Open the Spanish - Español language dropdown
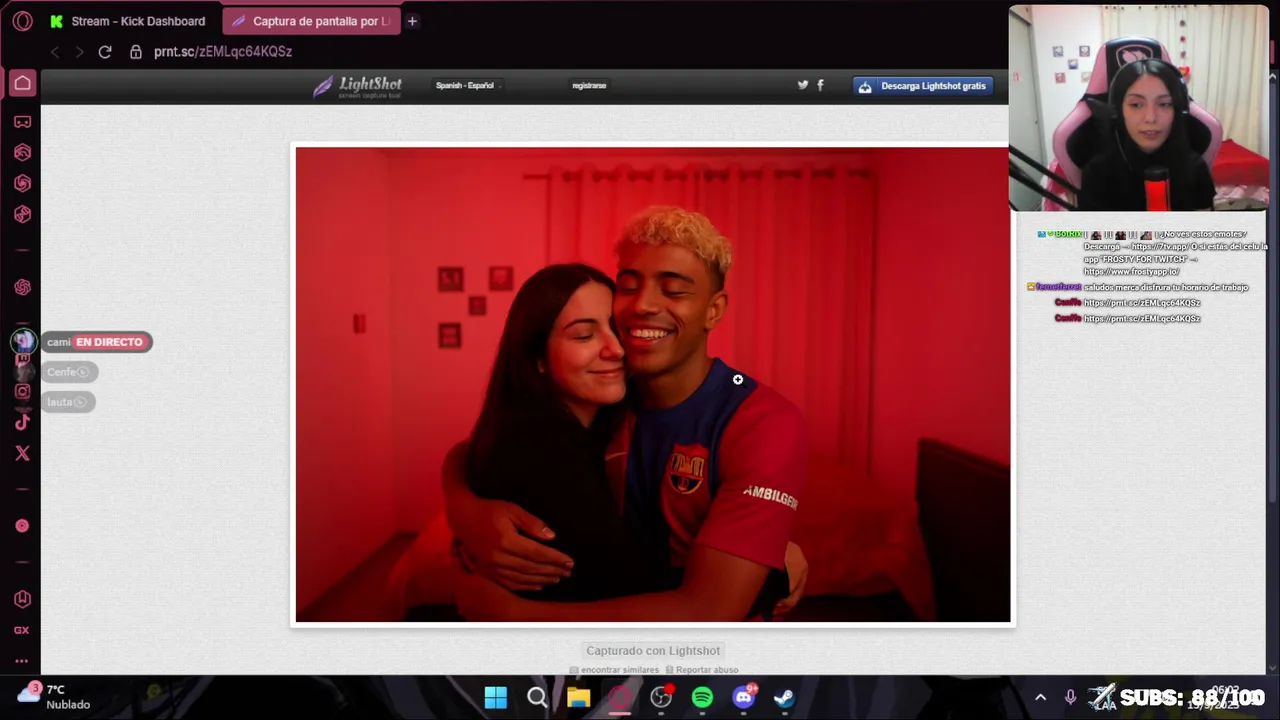The image size is (1280, 720). pyautogui.click(x=467, y=86)
